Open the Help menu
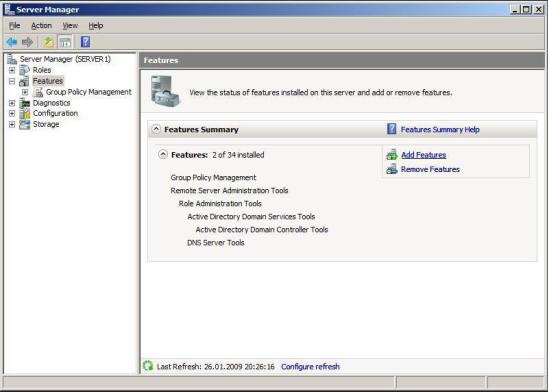 tap(95, 26)
